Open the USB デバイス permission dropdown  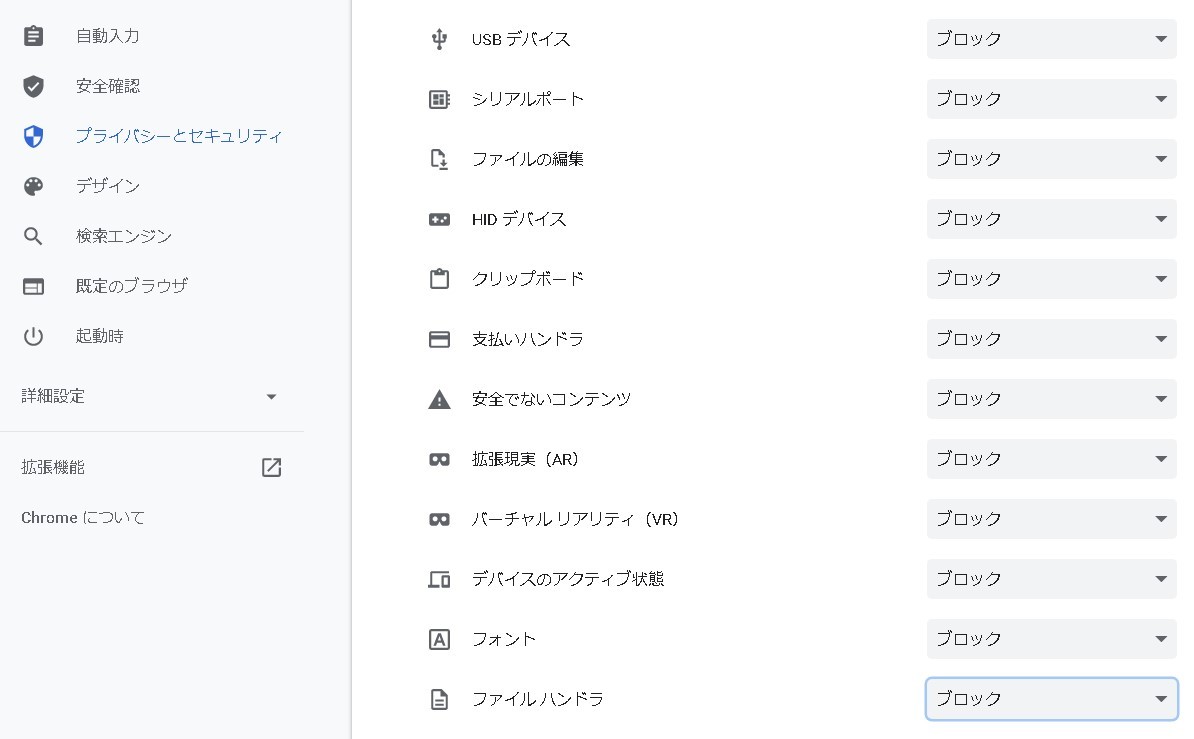(1051, 39)
